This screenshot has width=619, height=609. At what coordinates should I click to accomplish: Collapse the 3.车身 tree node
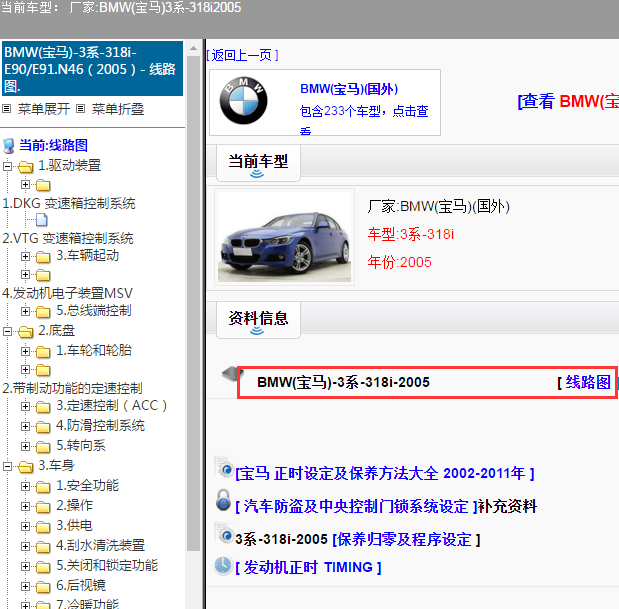pyautogui.click(x=7, y=467)
